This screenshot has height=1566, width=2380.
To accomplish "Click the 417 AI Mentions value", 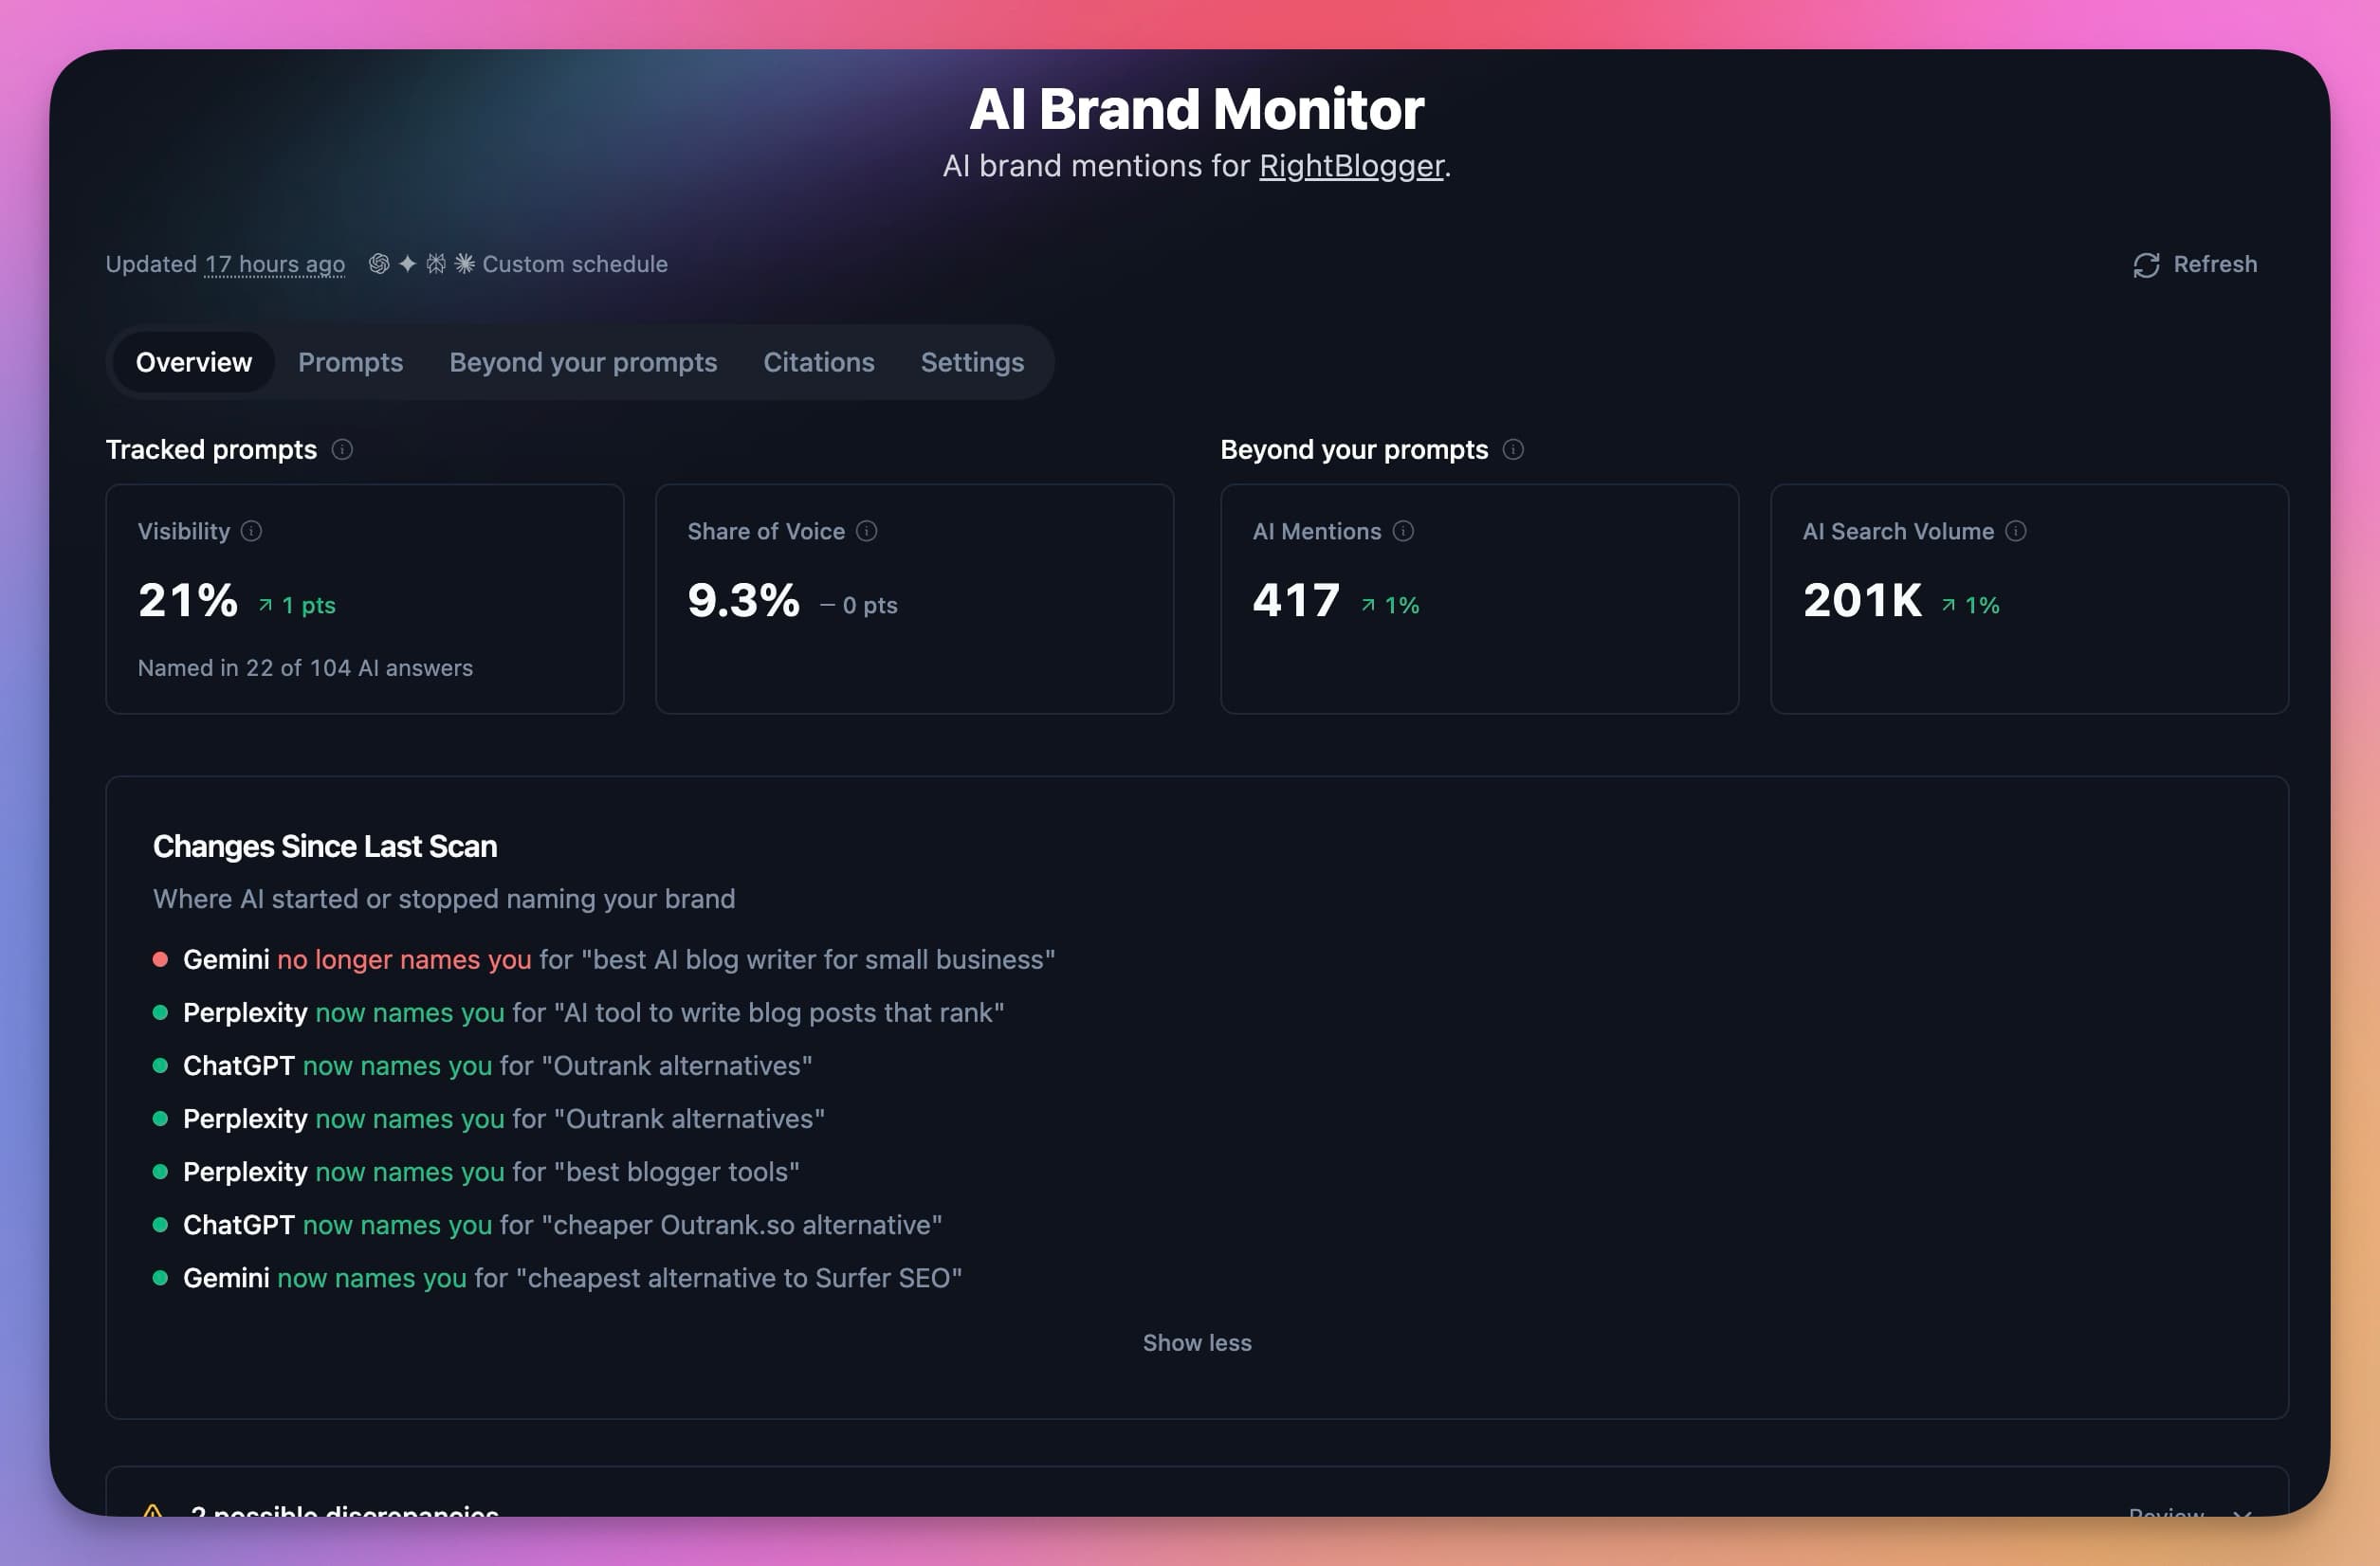I will pos(1296,601).
